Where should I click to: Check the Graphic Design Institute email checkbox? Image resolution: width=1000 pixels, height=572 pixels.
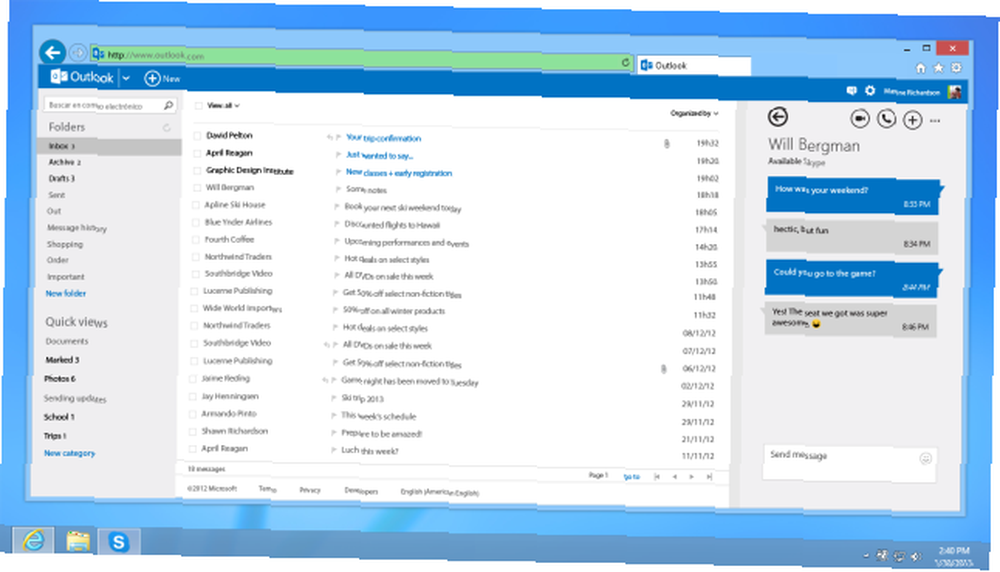coord(197,170)
